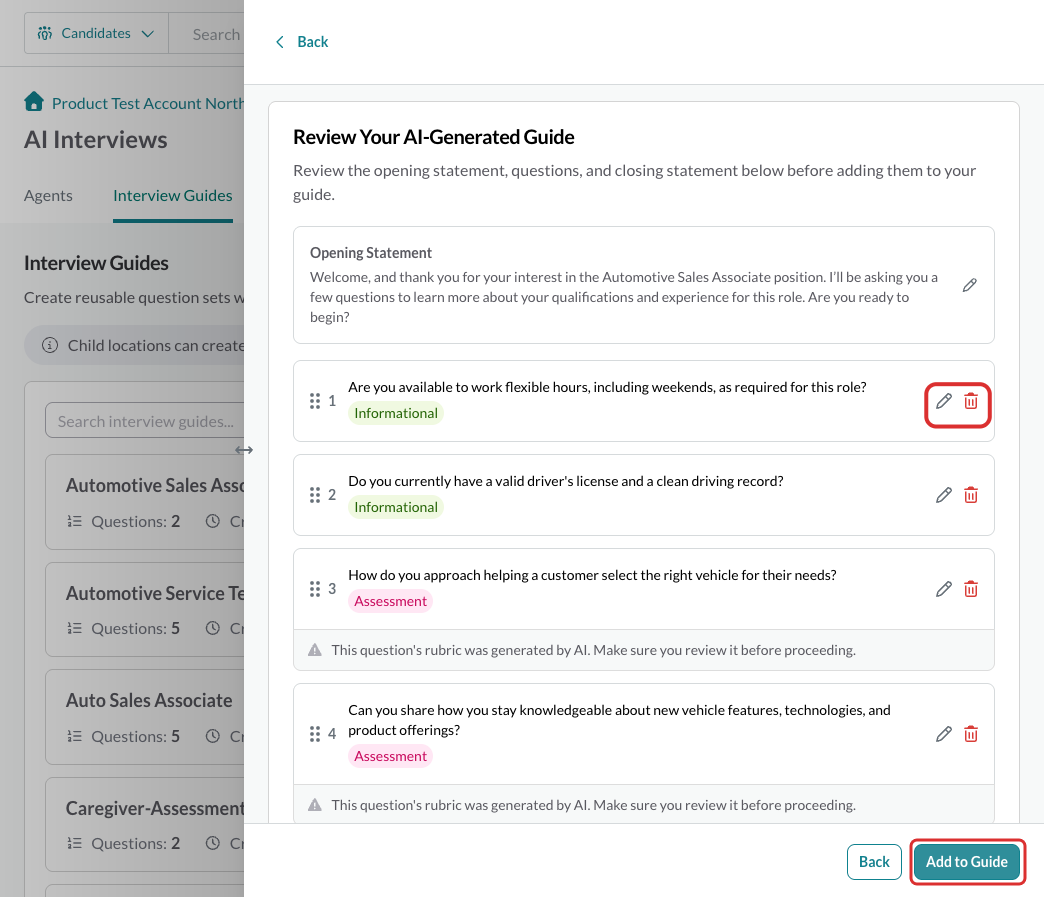Edit question 4 about vehicle features knowledge

coord(943,734)
